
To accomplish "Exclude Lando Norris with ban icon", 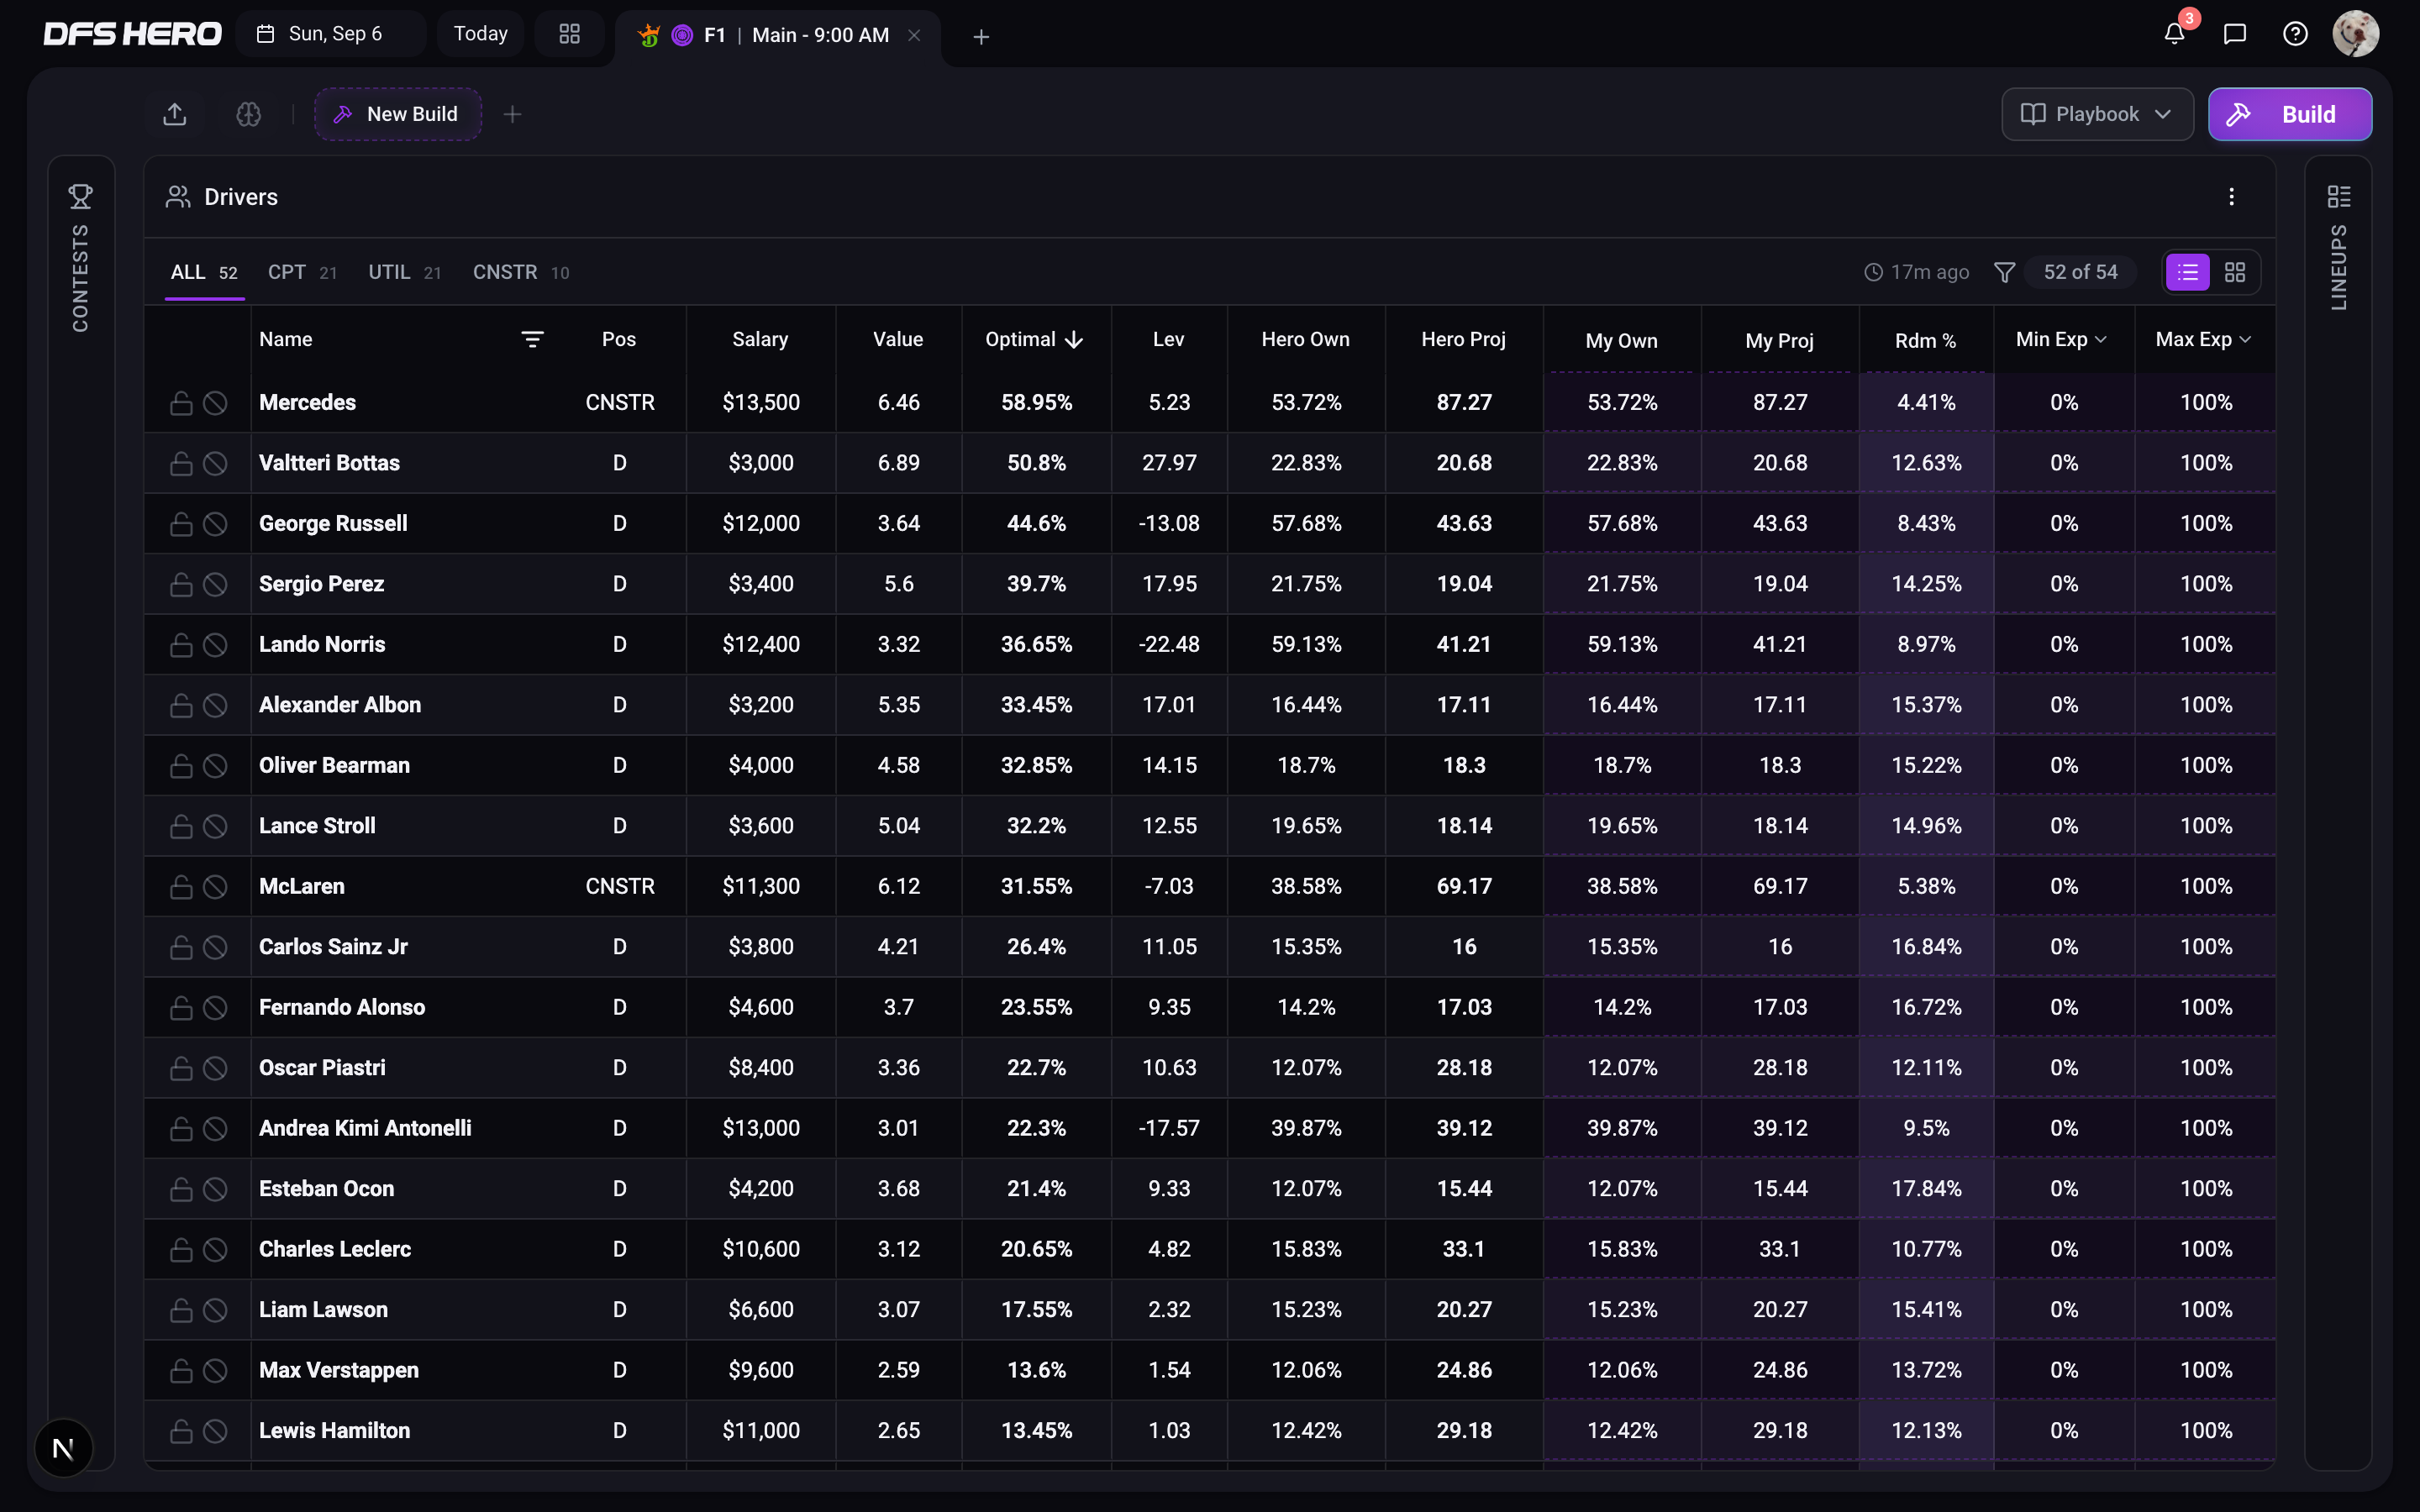I will click(215, 645).
